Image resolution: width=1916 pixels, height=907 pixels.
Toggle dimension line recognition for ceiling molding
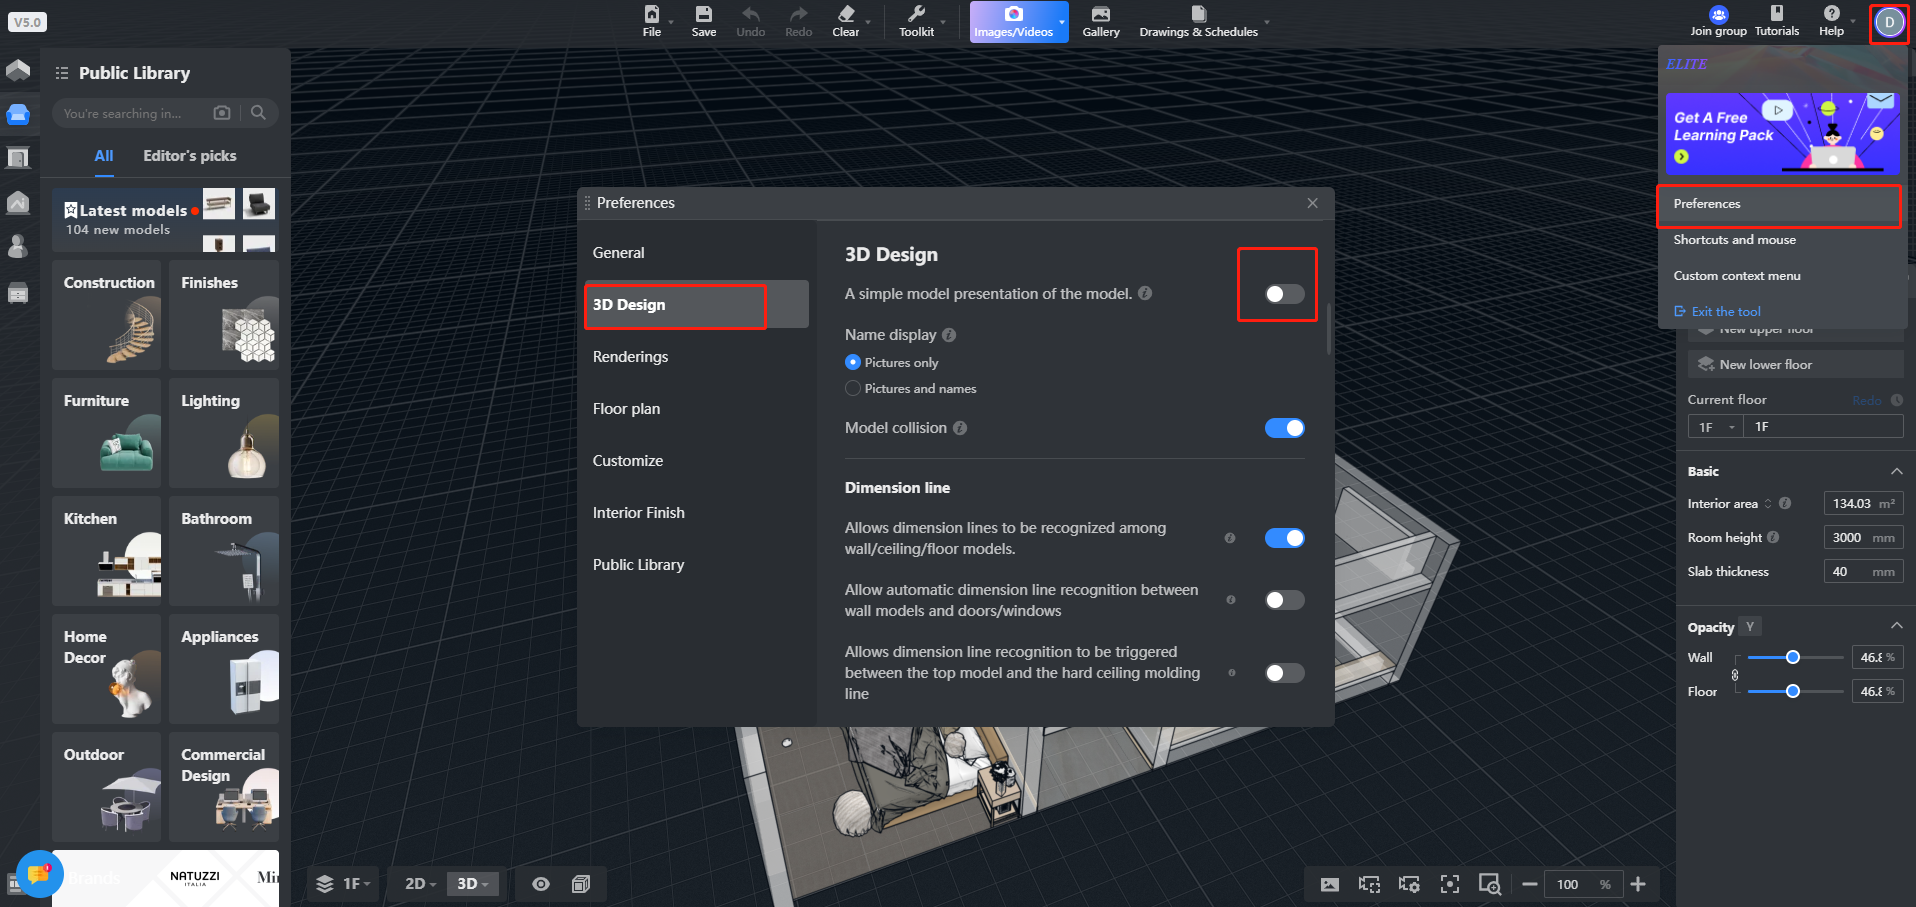click(1285, 673)
